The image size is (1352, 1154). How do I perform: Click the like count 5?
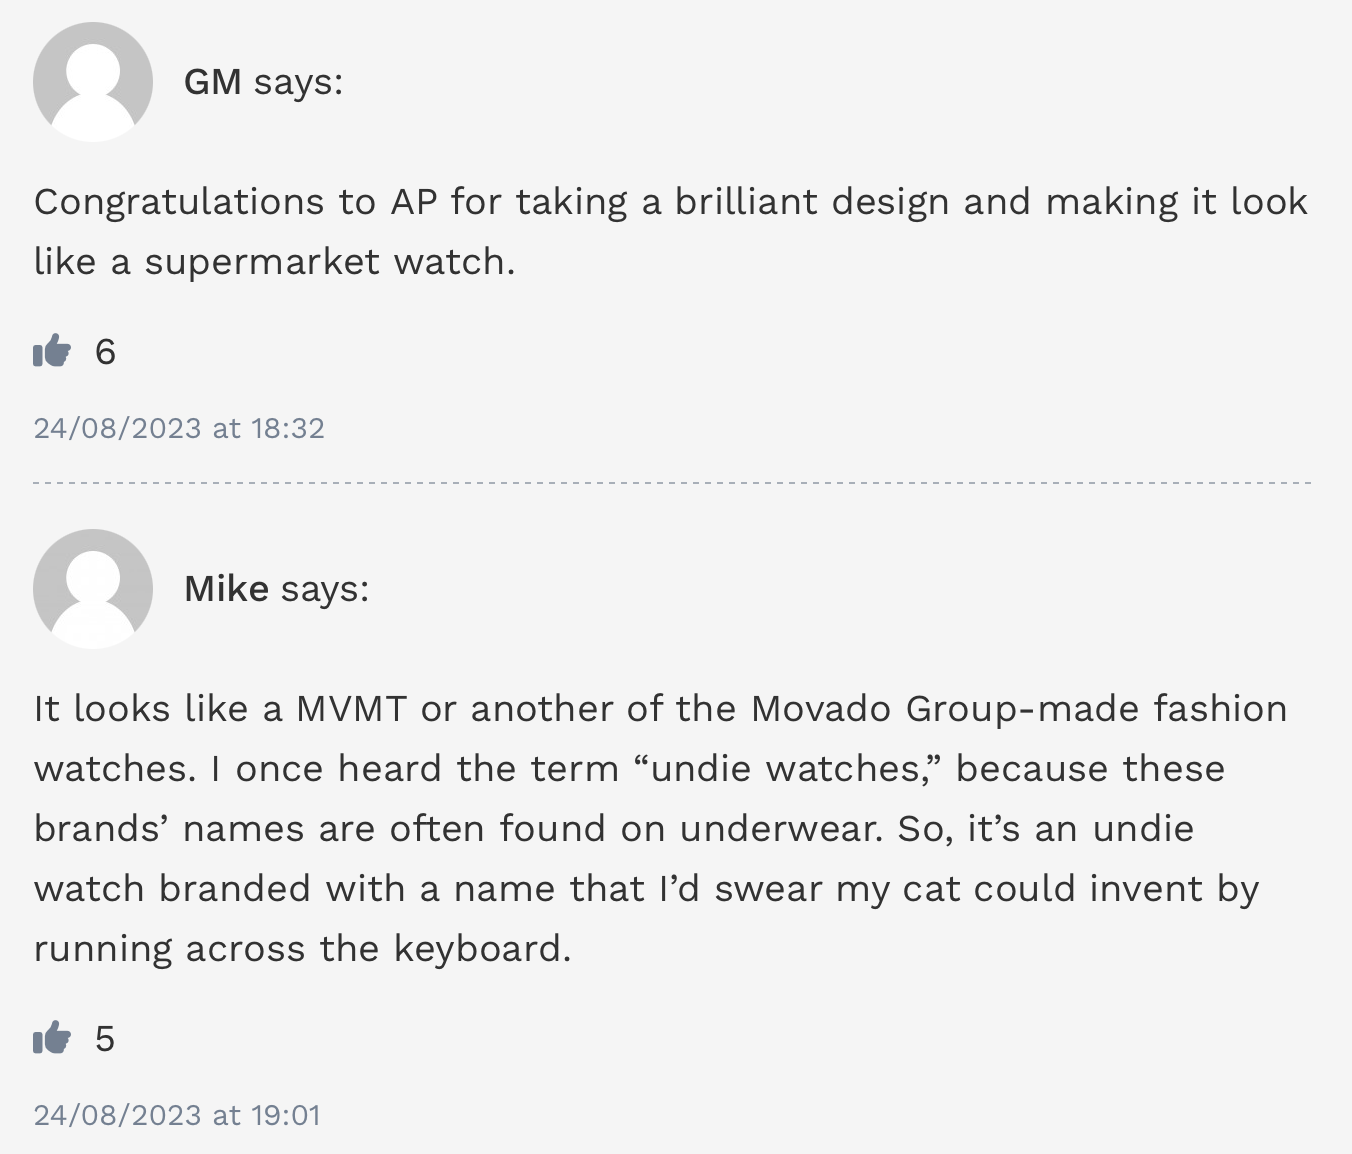pos(105,1039)
